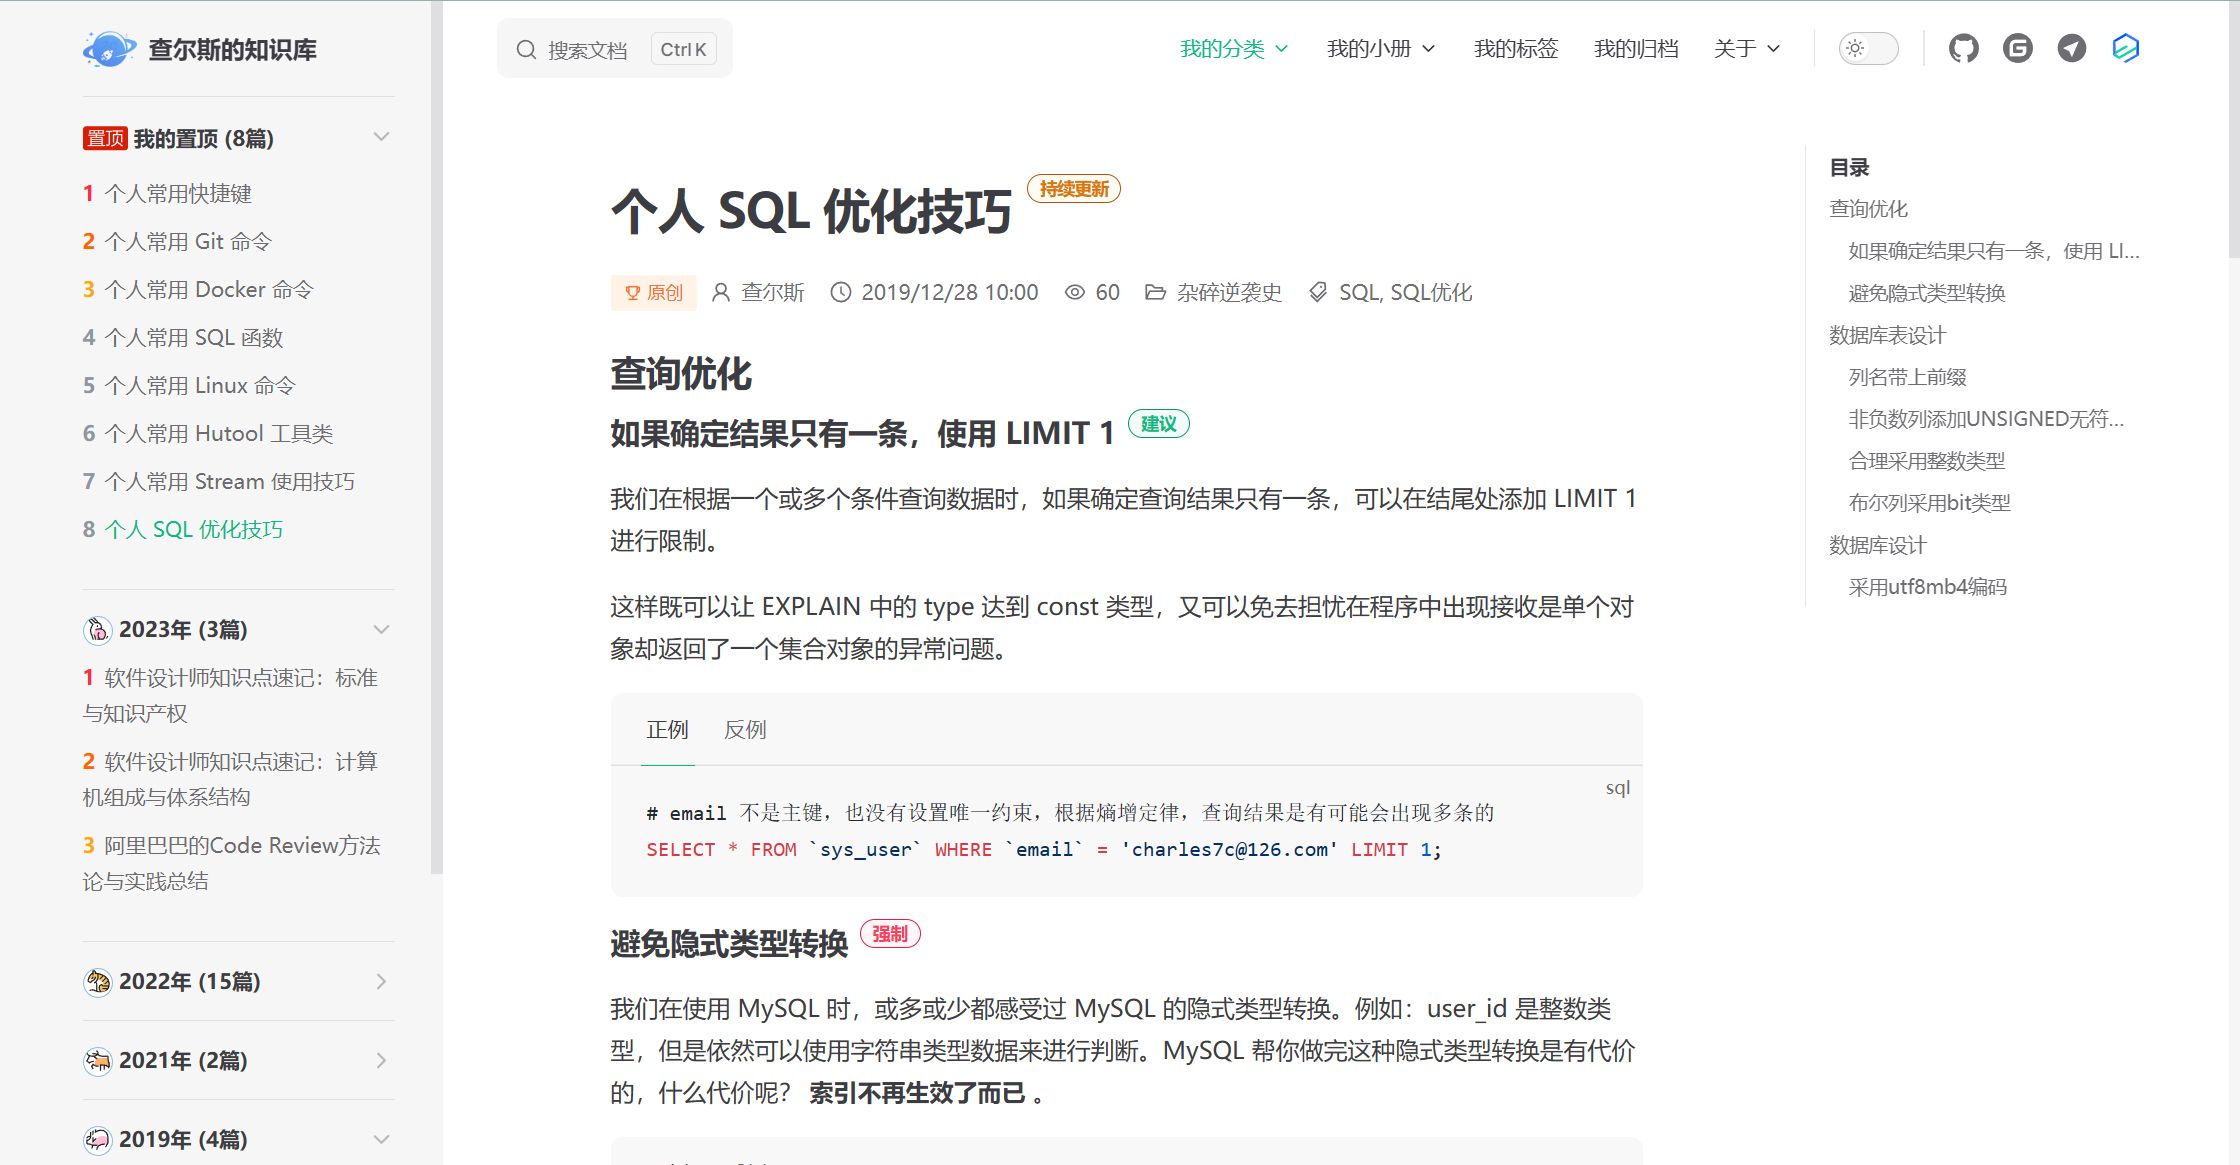This screenshot has height=1165, width=2240.
Task: Expand the 2021年 (2篇) section
Action: tap(381, 1061)
